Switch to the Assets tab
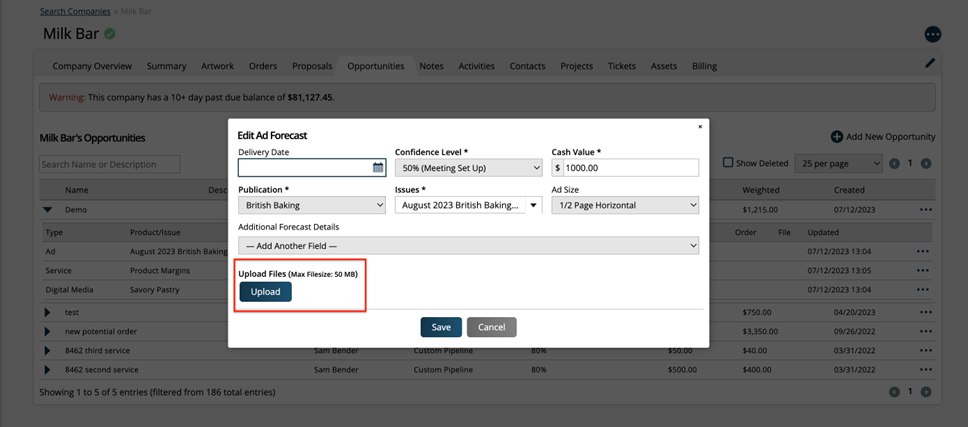 click(x=664, y=66)
